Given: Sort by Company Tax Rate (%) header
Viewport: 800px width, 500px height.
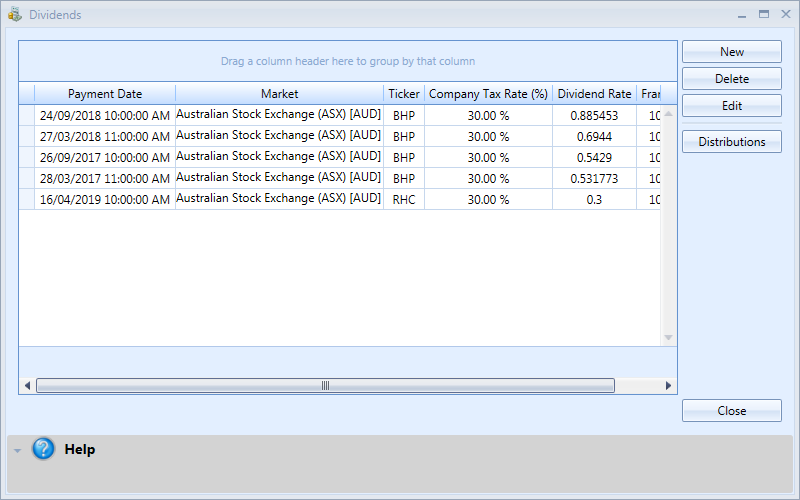Looking at the screenshot, I should click(488, 94).
